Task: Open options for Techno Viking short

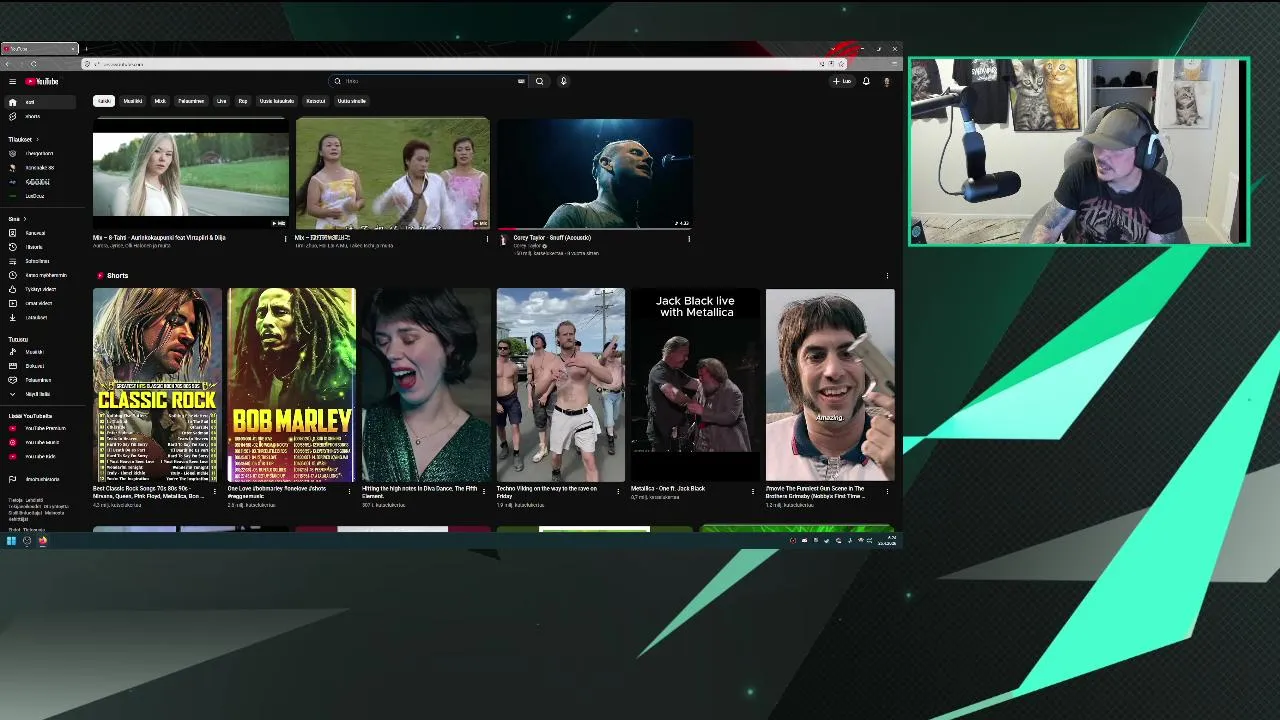Action: (x=618, y=491)
